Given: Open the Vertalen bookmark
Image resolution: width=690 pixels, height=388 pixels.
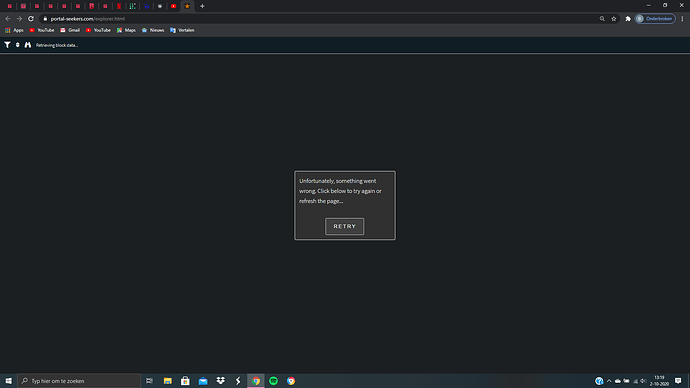Looking at the screenshot, I should (182, 30).
